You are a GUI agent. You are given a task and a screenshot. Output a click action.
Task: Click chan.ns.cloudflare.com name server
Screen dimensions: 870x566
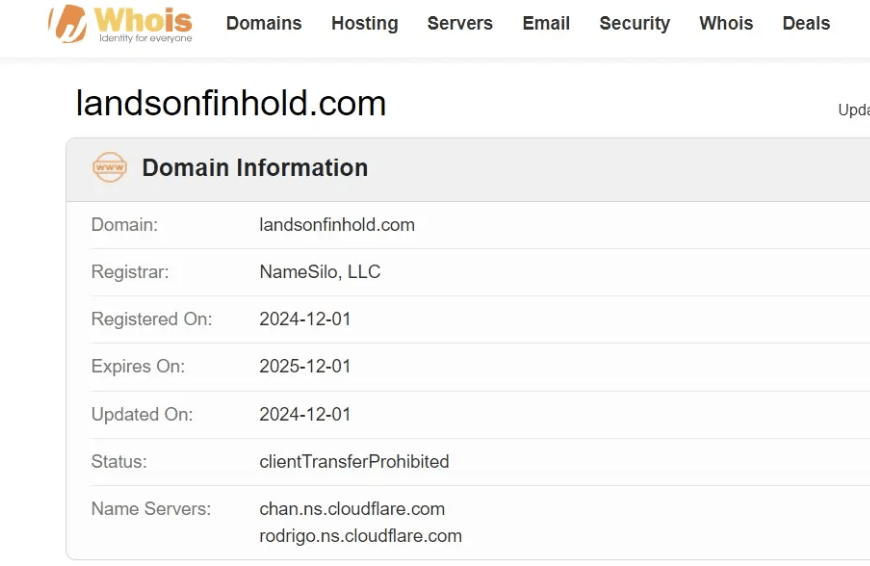tap(352, 509)
